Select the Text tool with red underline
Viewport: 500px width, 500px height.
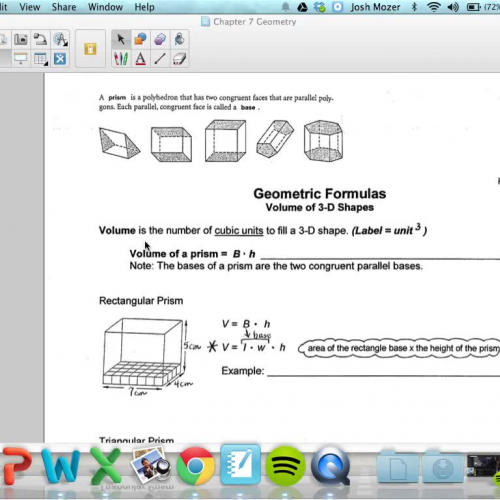[140, 59]
